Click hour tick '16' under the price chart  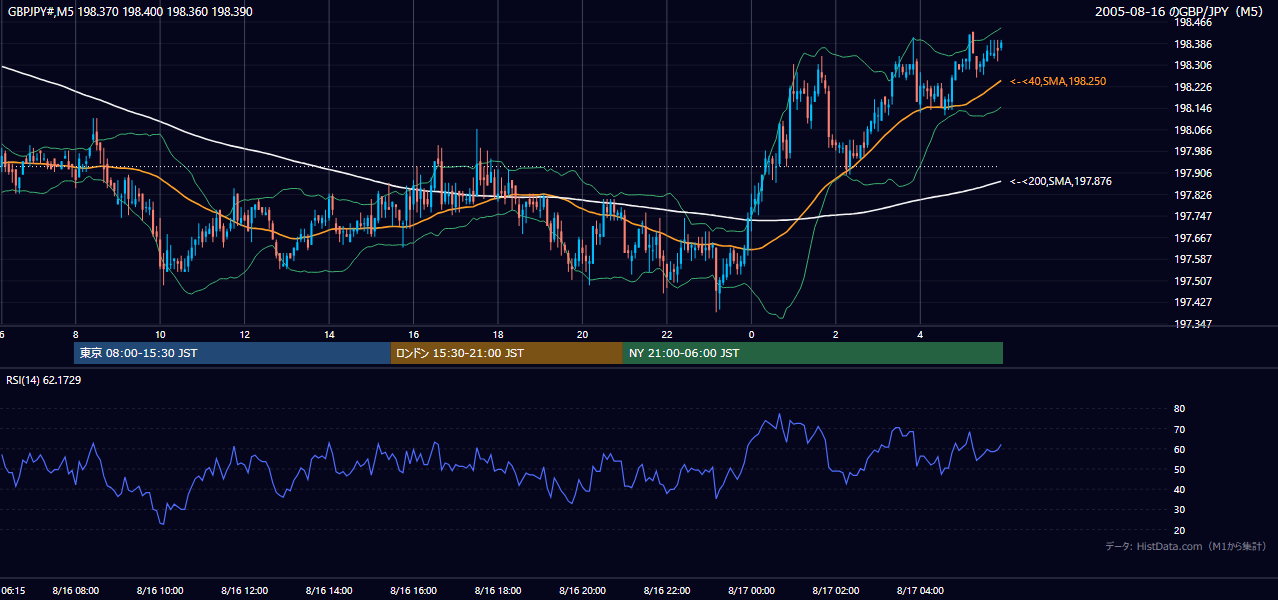414,333
